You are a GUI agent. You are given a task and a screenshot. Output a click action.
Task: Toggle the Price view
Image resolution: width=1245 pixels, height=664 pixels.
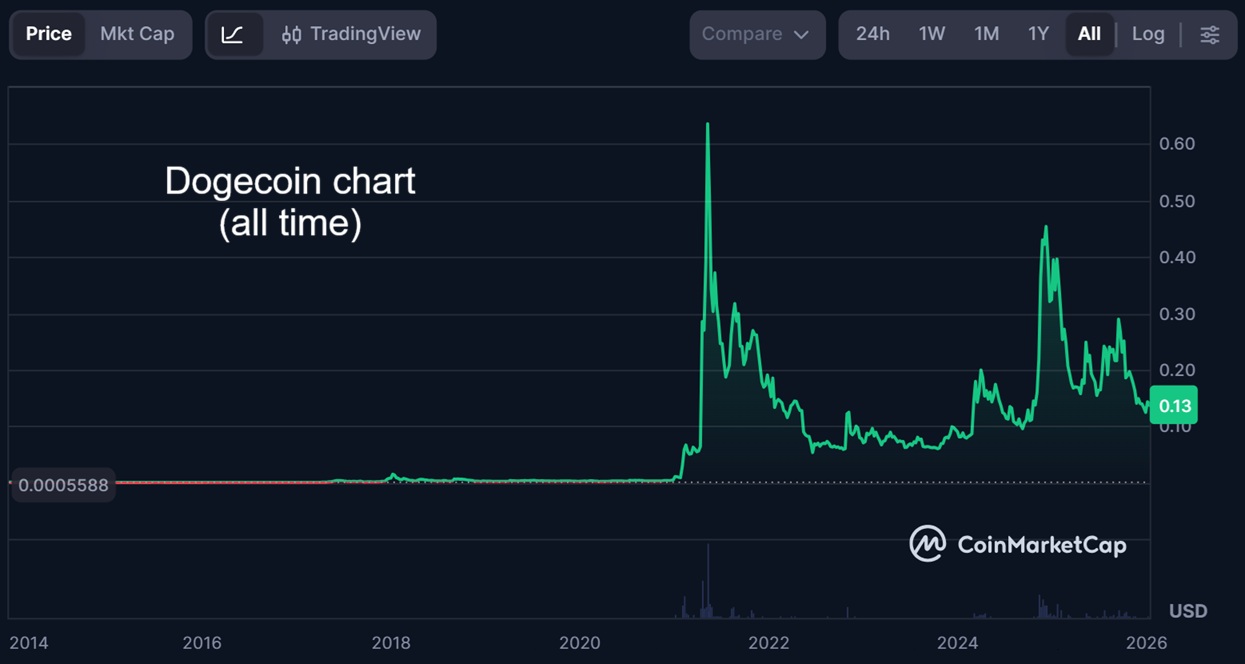(49, 33)
